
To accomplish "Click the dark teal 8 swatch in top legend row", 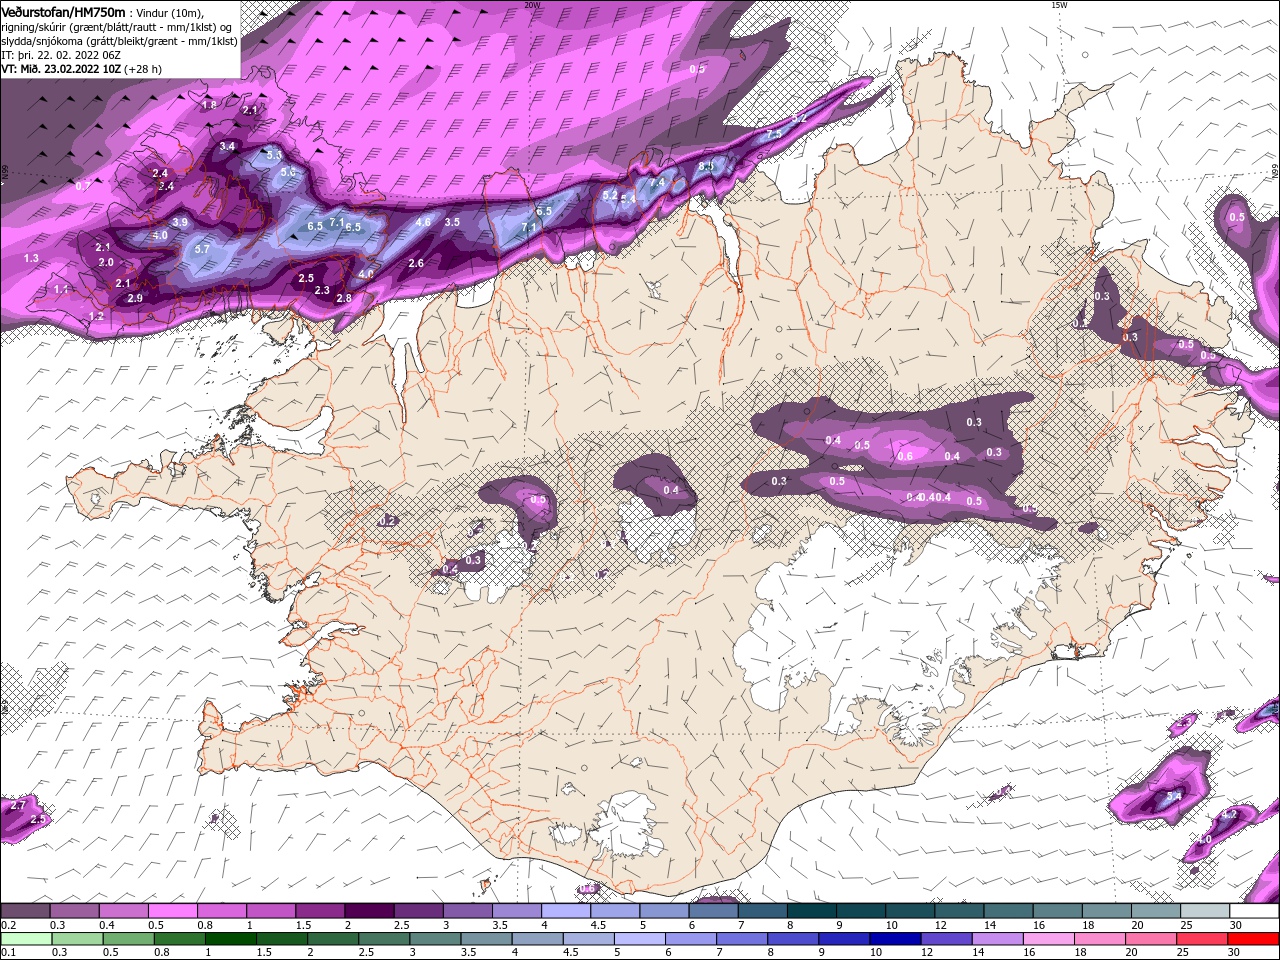I will [812, 911].
